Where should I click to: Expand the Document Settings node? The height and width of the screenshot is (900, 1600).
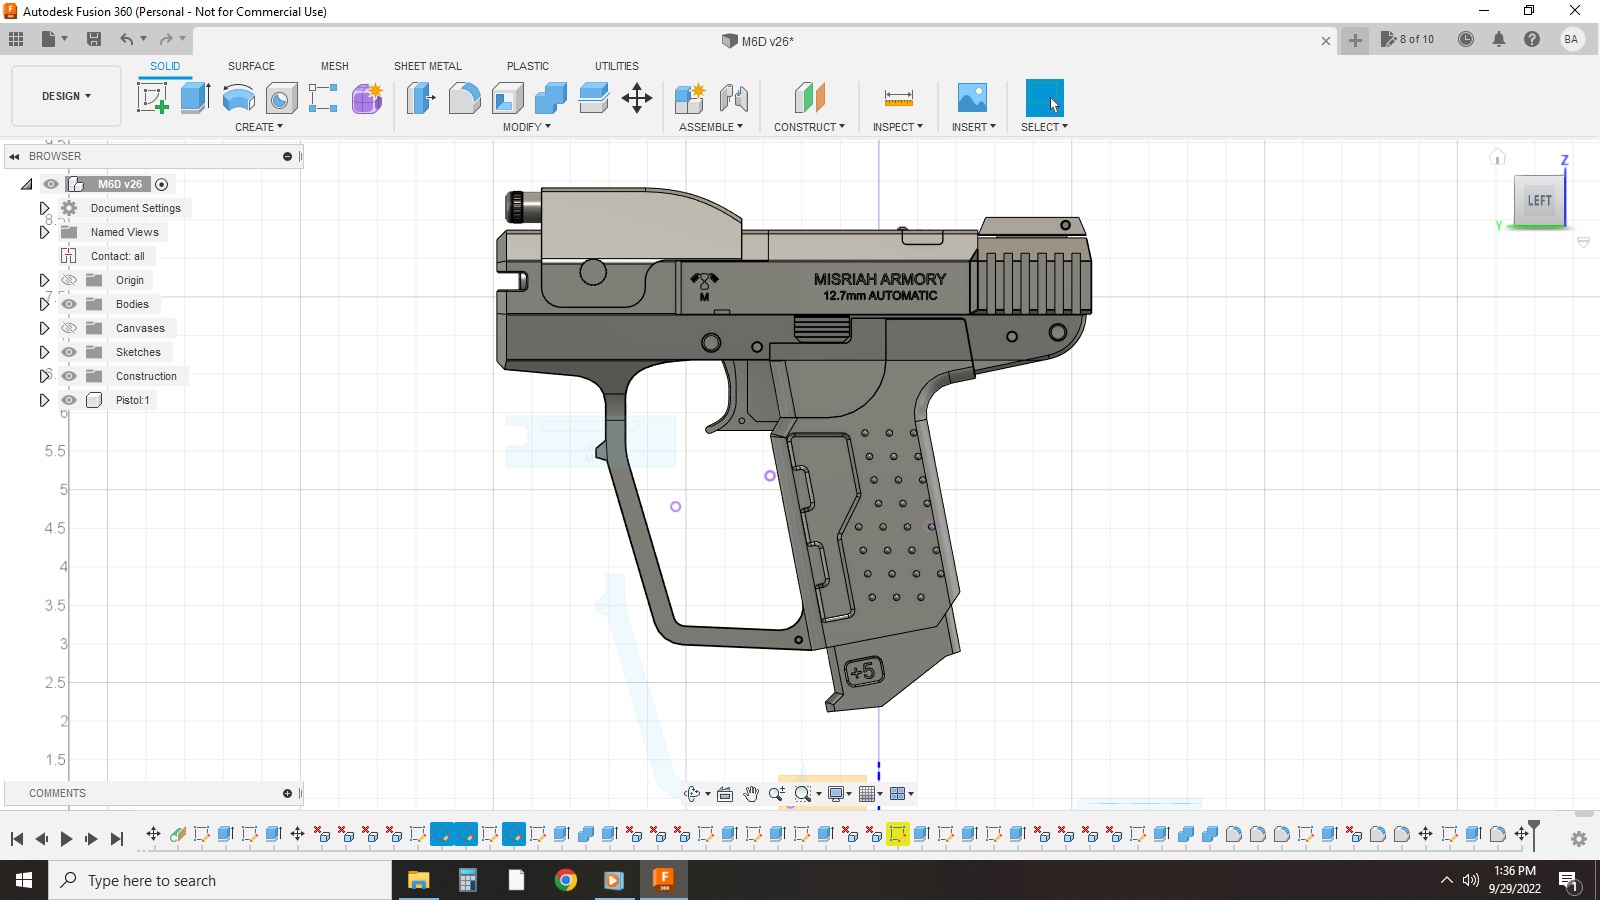(x=44, y=208)
